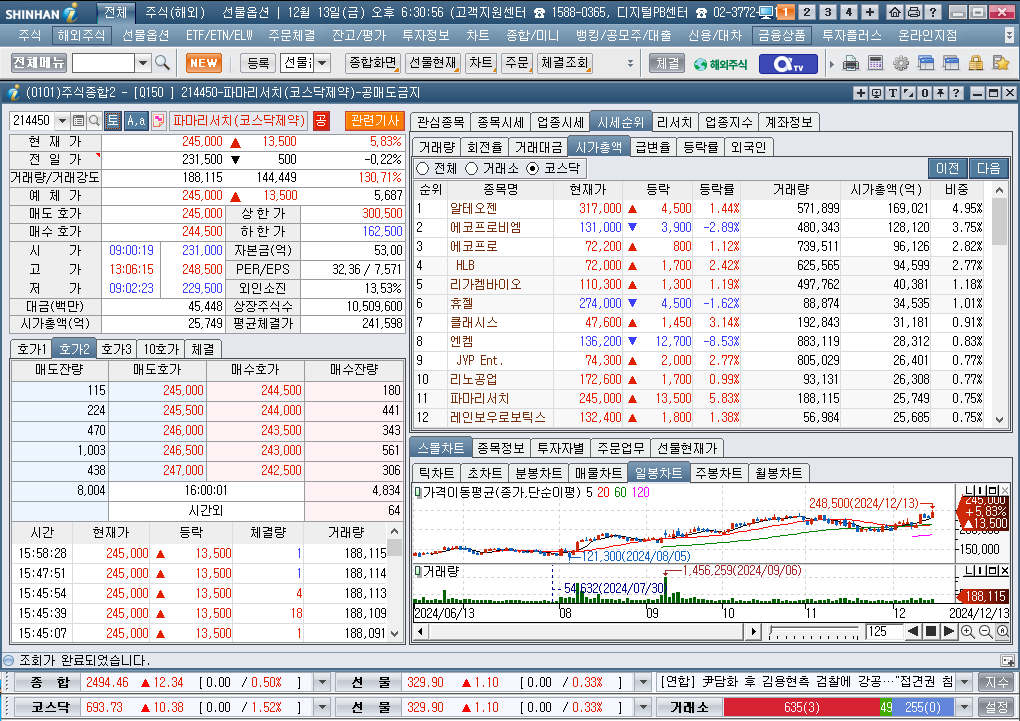Open the 거래소 advance-decline bar dropdown
Image resolution: width=1020 pixels, height=721 pixels.
[x=965, y=707]
